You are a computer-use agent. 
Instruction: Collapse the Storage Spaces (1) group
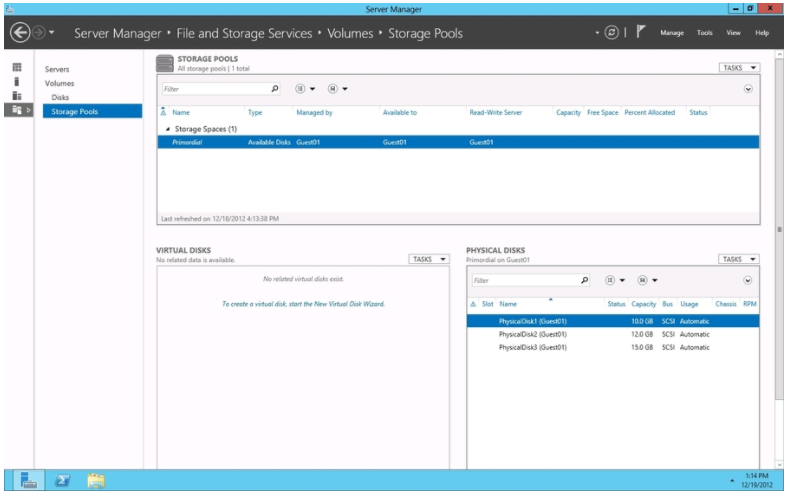click(x=168, y=129)
